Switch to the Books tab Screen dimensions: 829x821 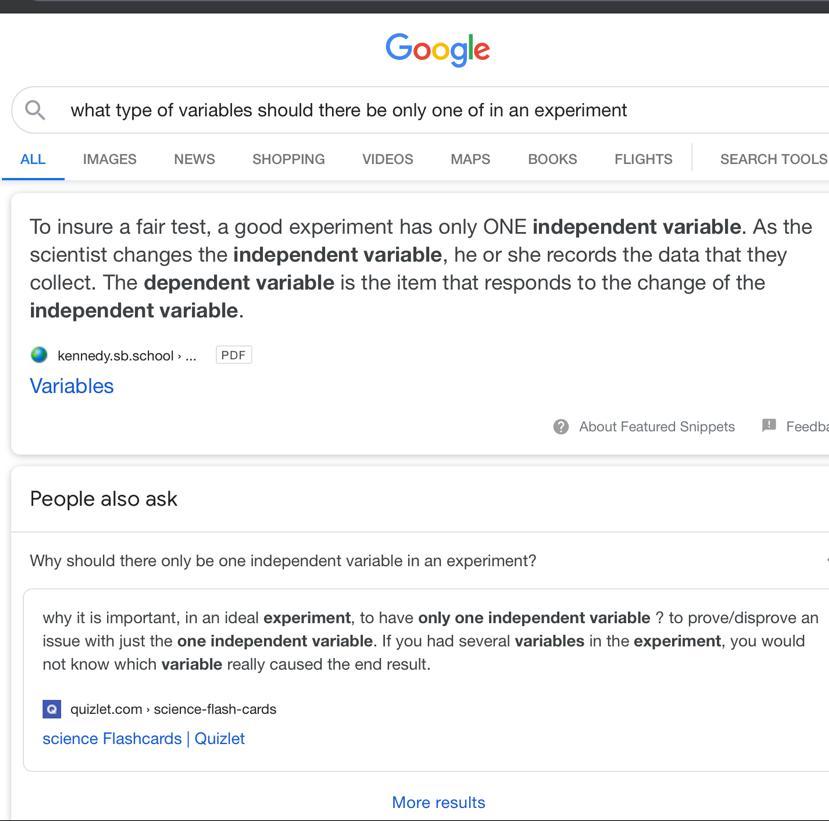tap(552, 159)
